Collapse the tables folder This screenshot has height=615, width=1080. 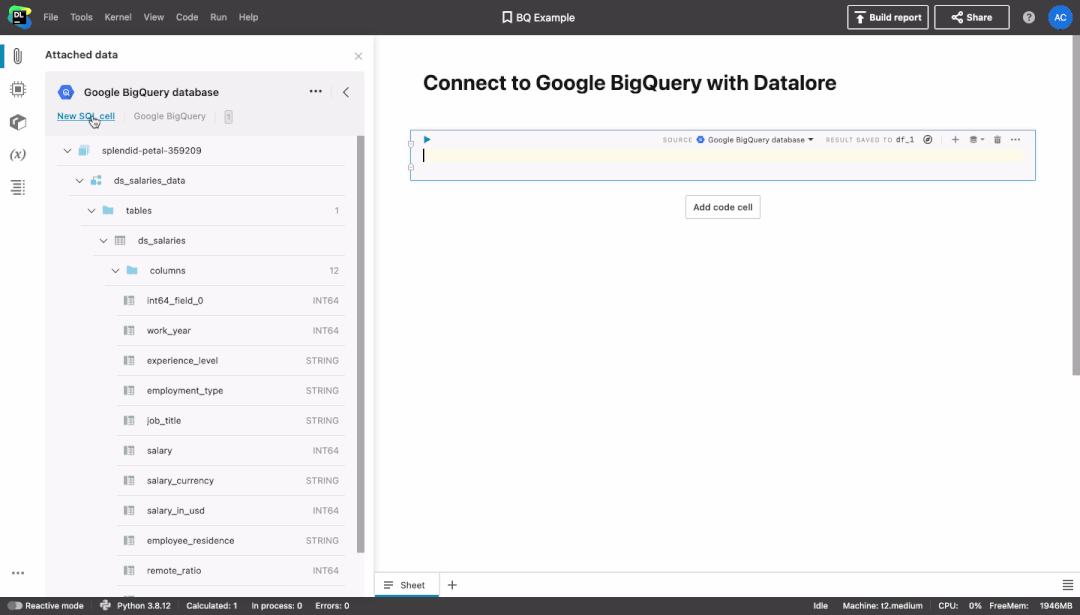(x=92, y=211)
